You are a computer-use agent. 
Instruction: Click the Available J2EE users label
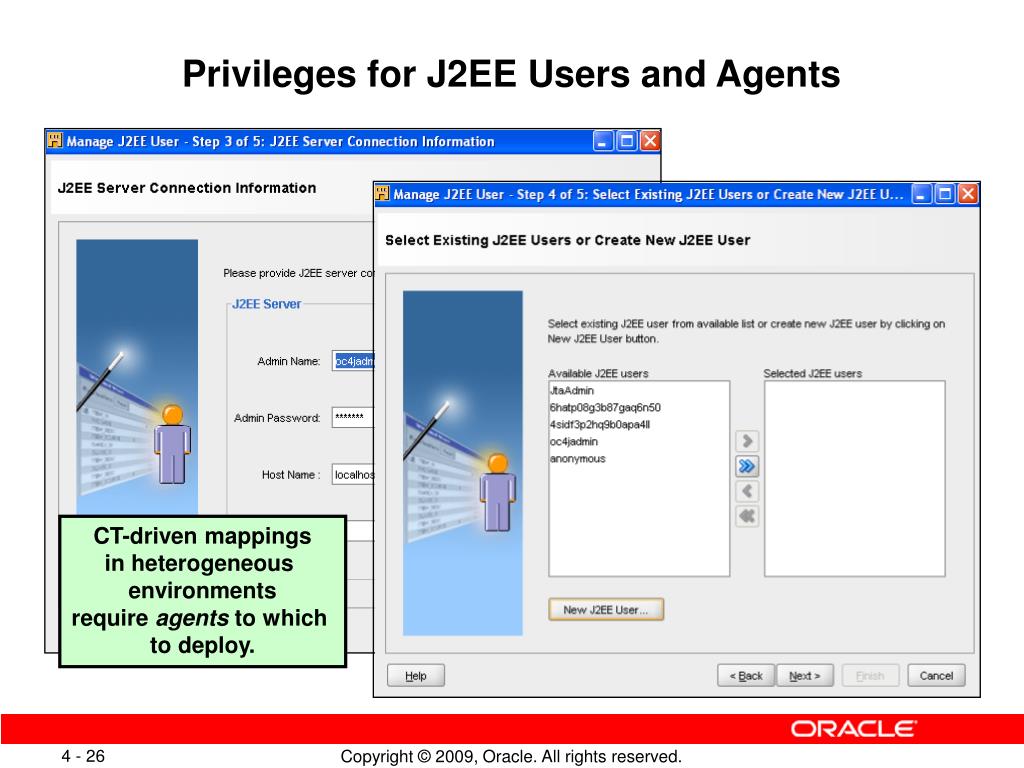coord(598,374)
